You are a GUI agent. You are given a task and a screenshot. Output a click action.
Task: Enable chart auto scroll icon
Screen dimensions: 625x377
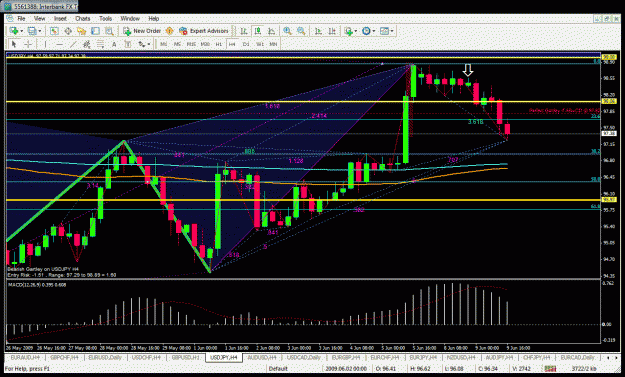tap(318, 31)
